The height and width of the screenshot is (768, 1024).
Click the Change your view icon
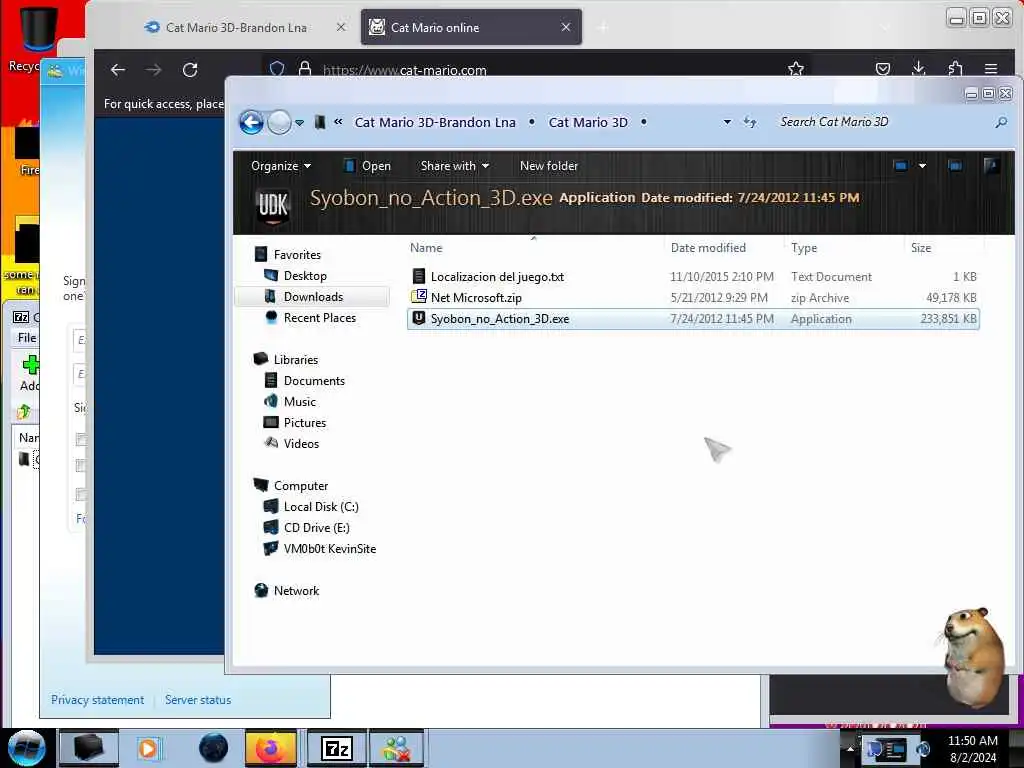[901, 166]
